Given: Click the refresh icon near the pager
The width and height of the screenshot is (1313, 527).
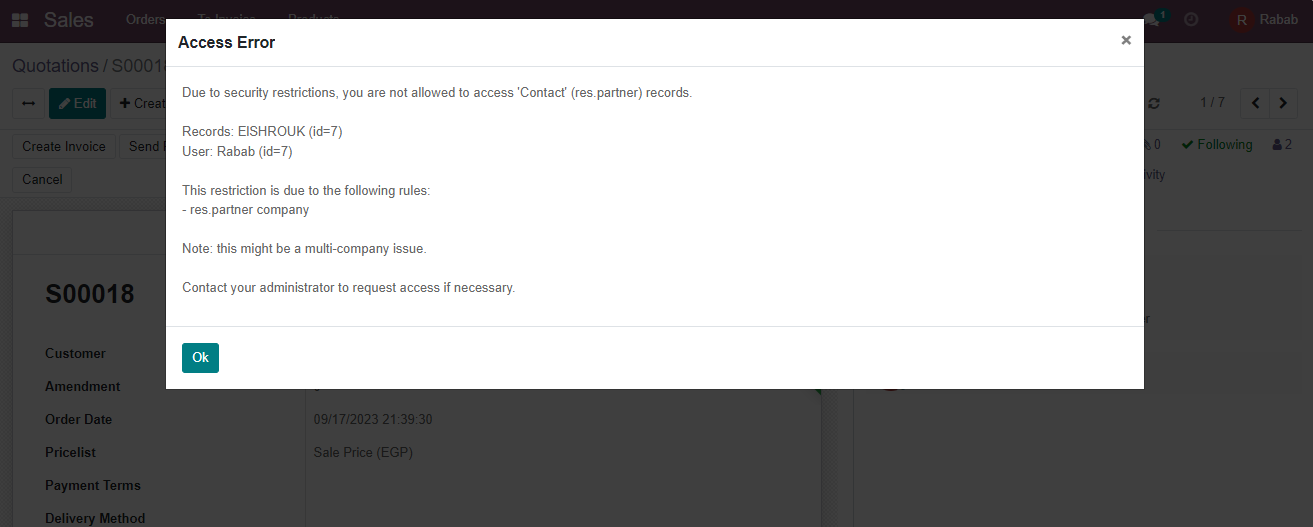Looking at the screenshot, I should point(1154,103).
